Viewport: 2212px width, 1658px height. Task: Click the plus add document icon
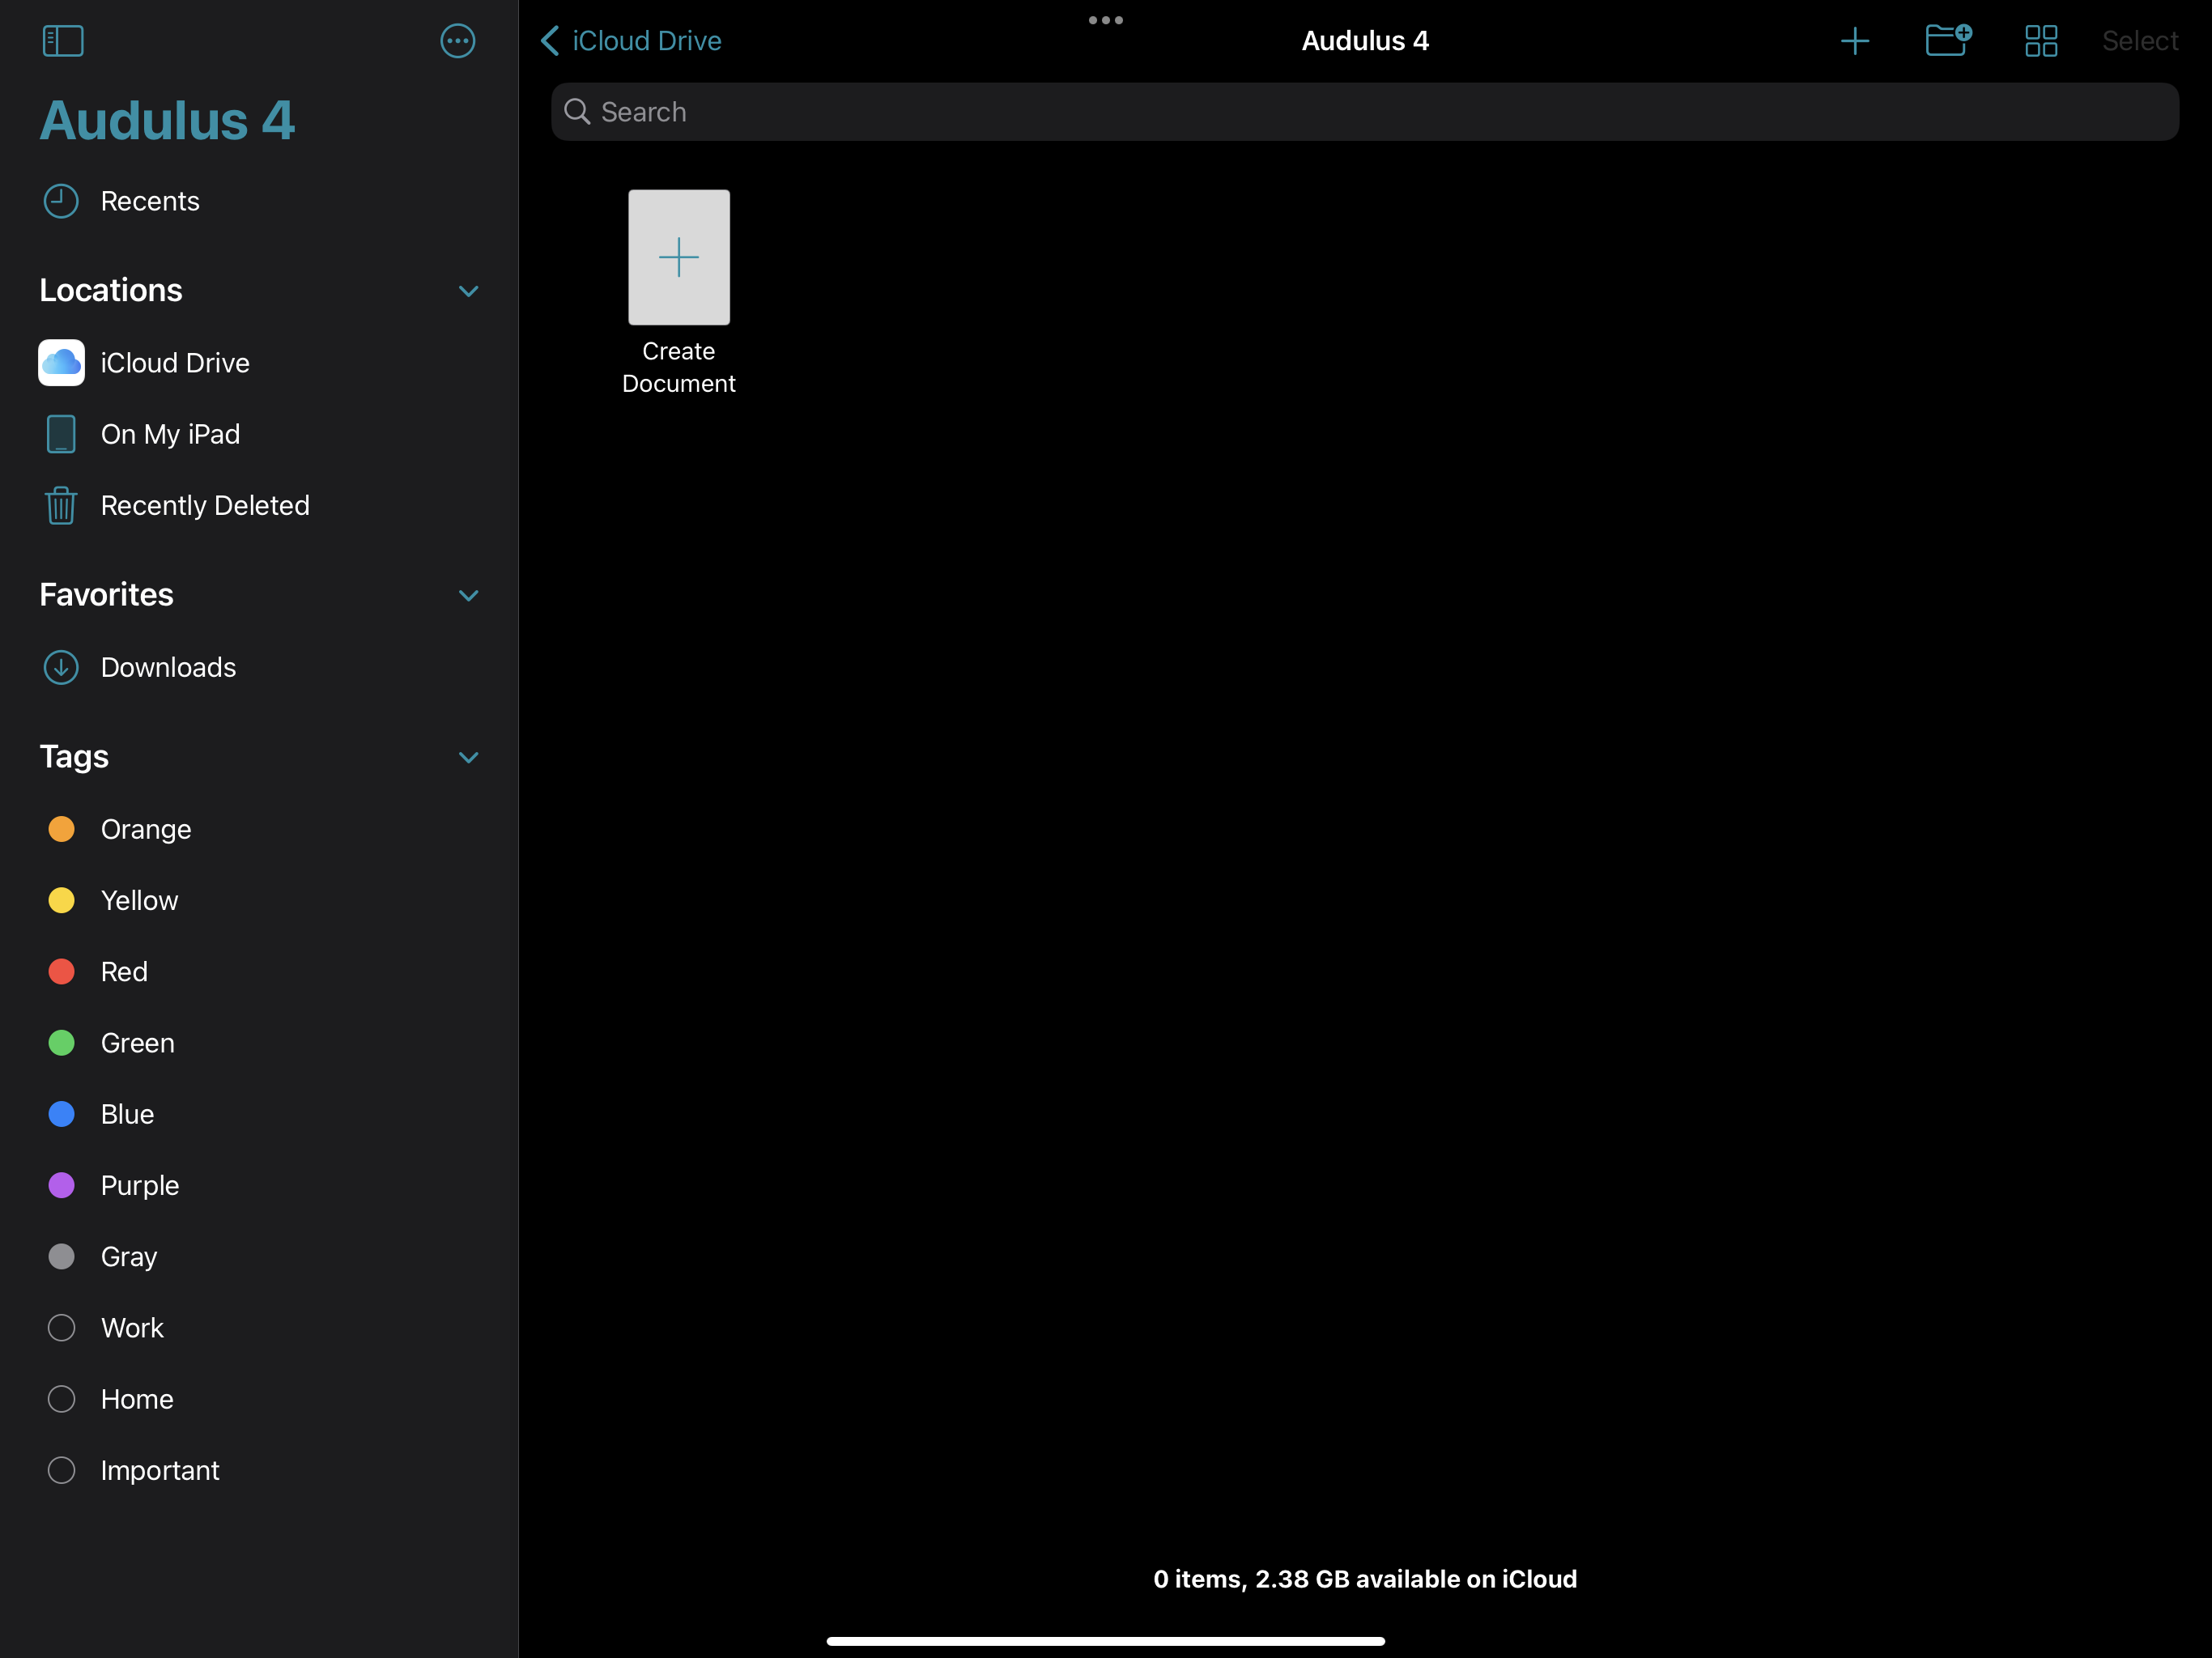[1854, 41]
